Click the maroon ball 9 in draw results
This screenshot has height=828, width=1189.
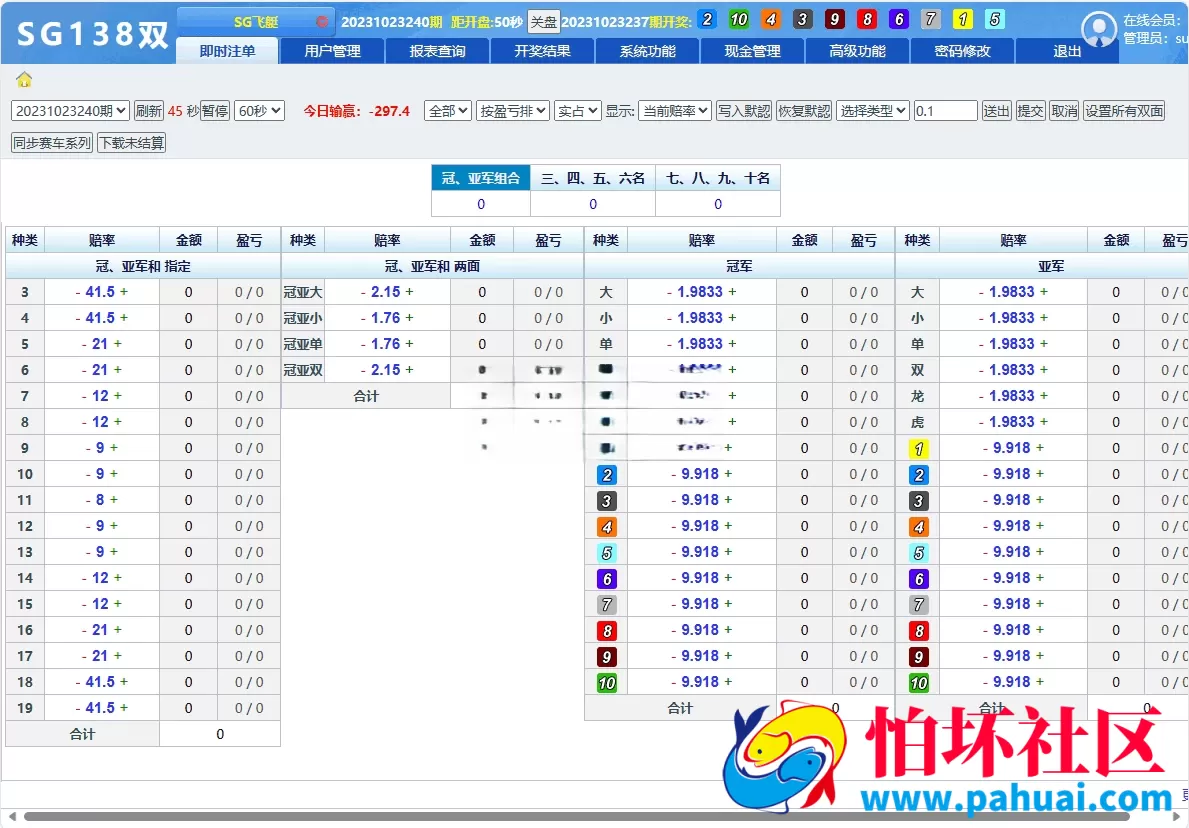click(x=835, y=19)
